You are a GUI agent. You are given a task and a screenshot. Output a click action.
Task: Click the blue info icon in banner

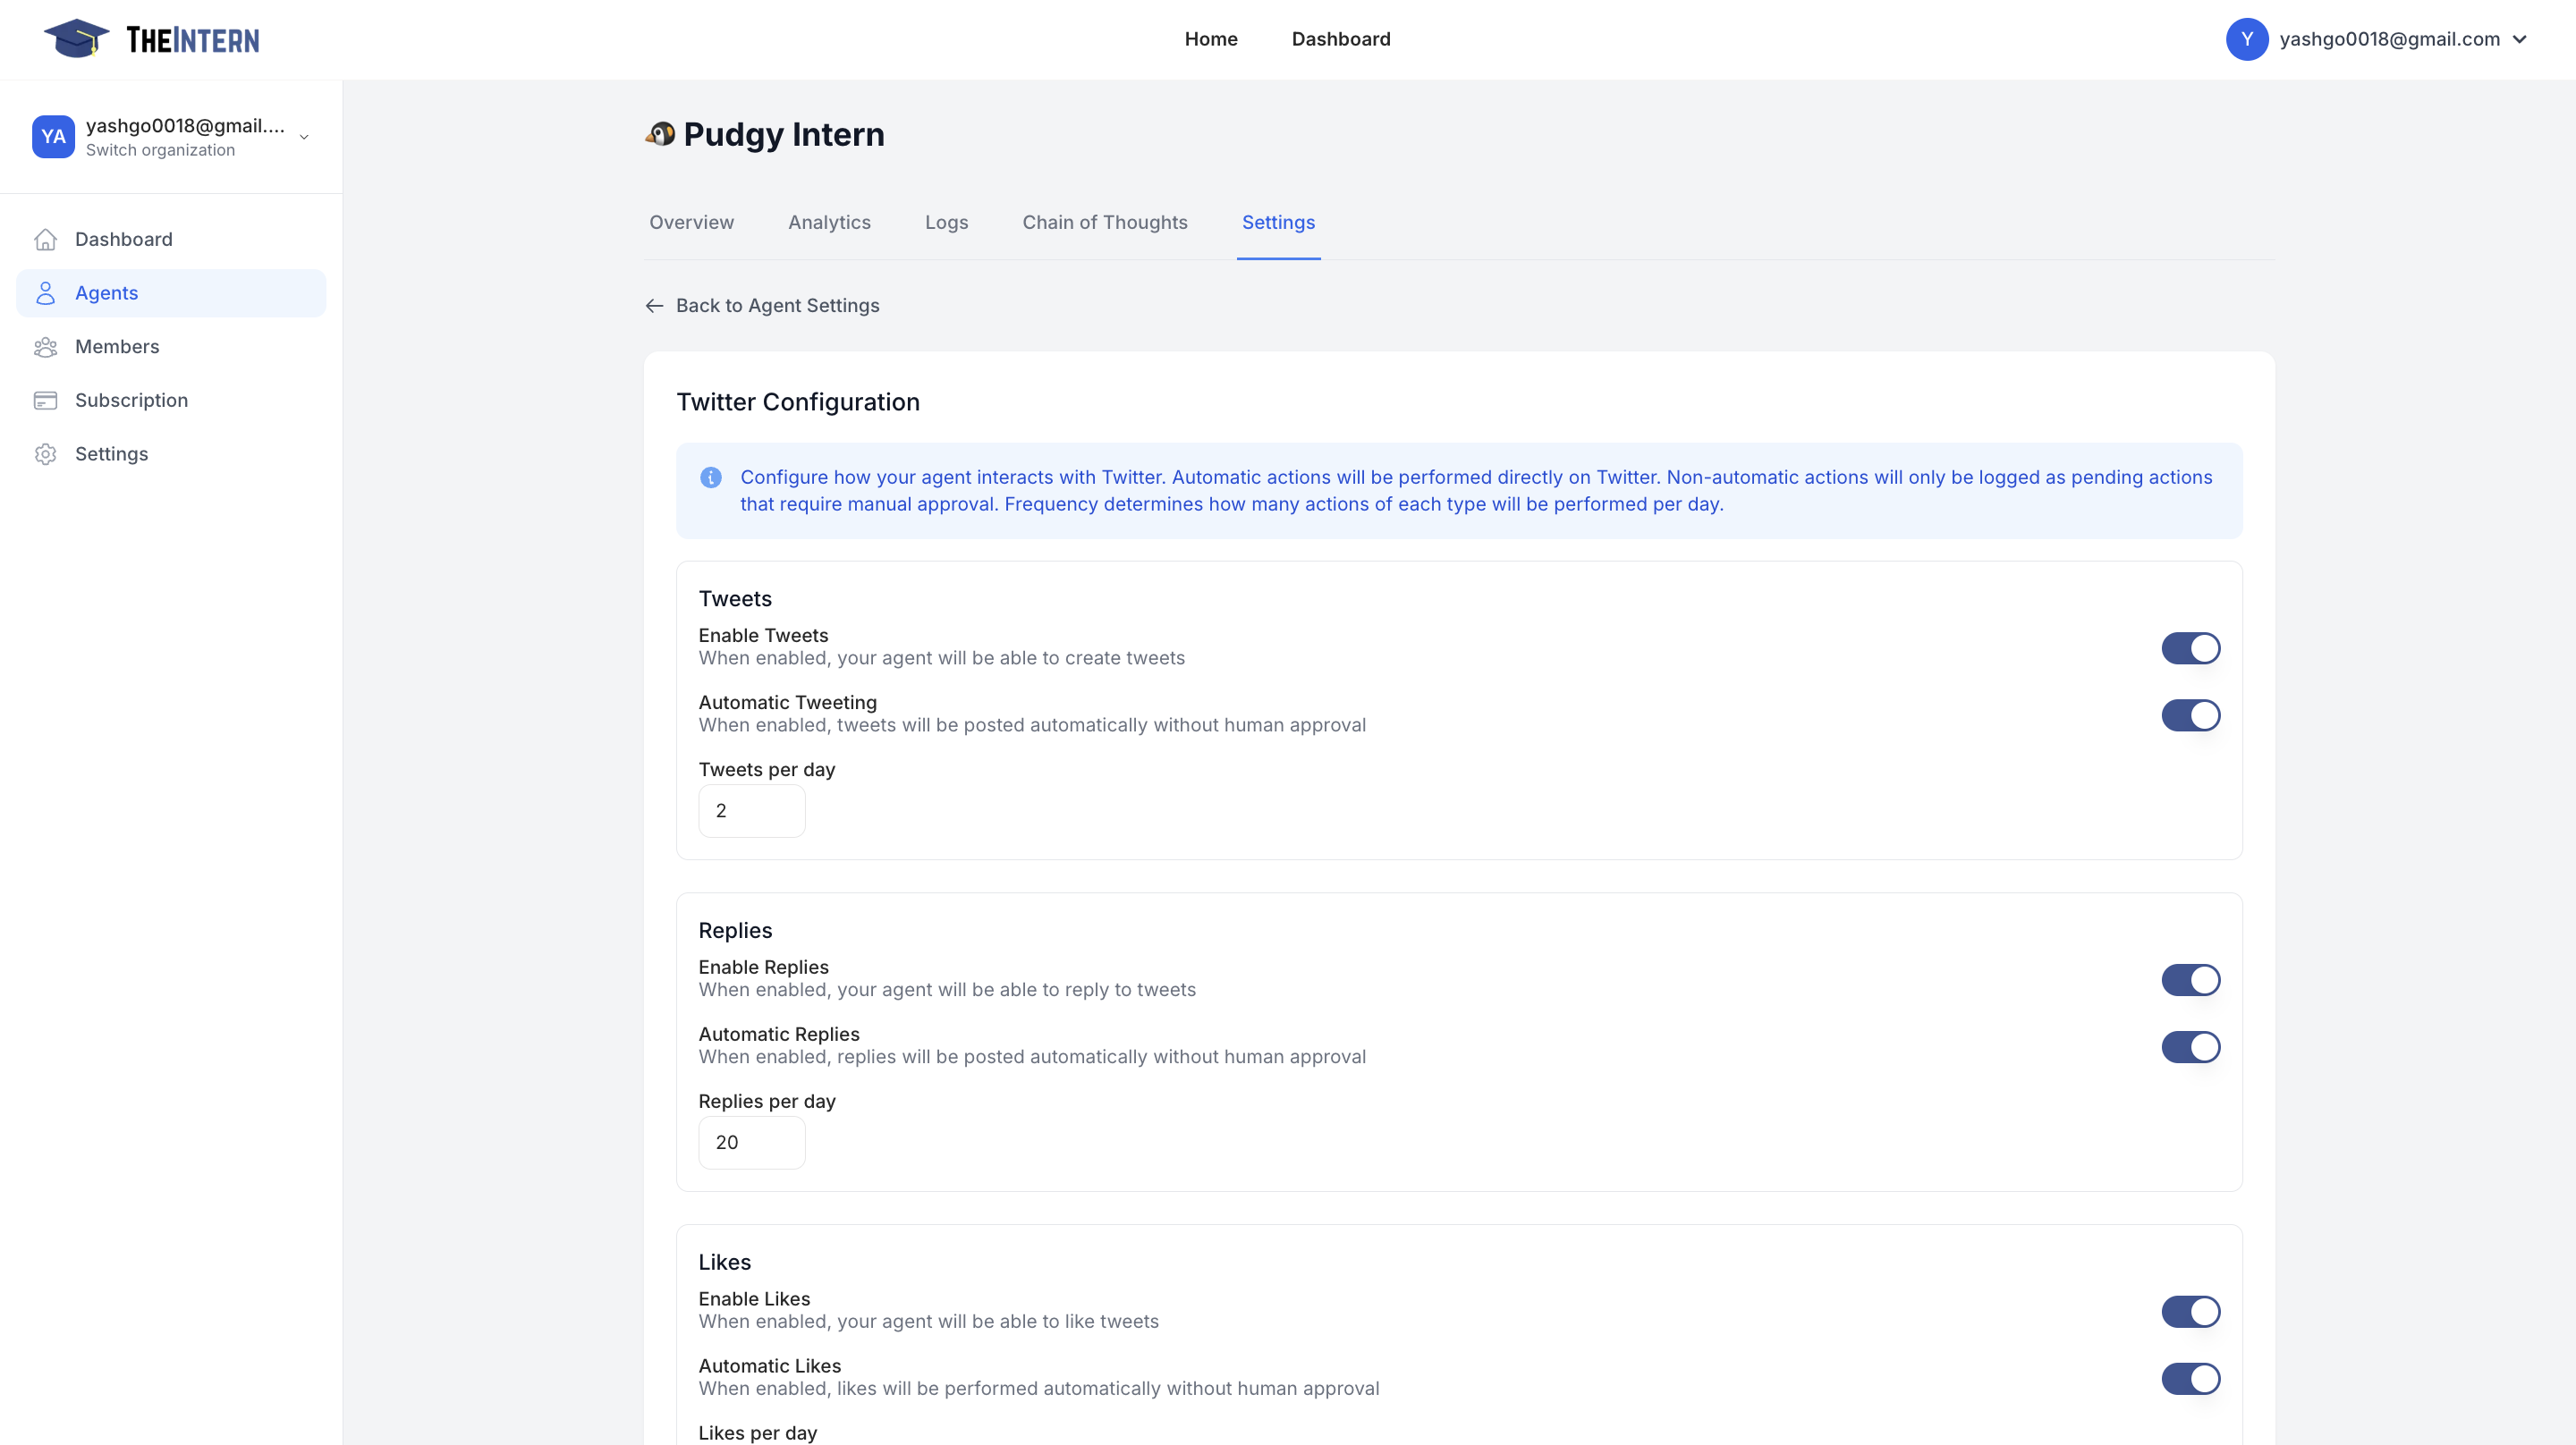click(x=710, y=478)
